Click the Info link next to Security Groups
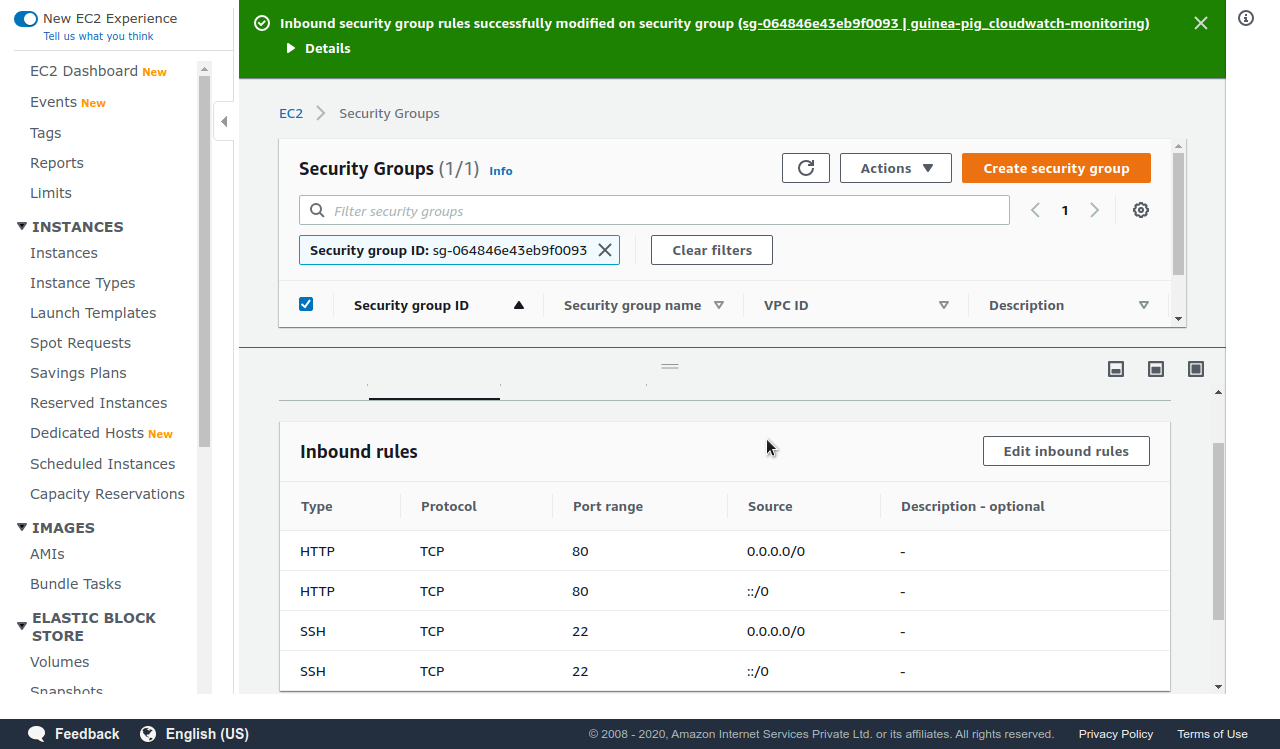Screen dimensions: 1280x749 [x=501, y=171]
